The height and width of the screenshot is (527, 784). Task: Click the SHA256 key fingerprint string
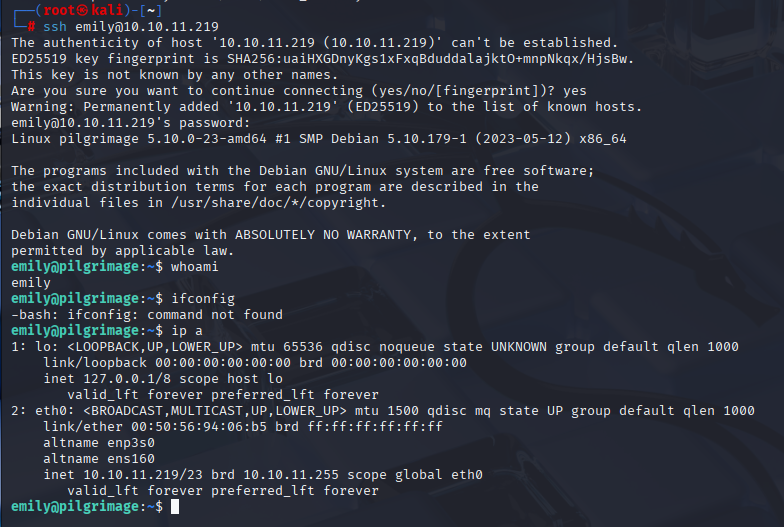[x=456, y=58]
